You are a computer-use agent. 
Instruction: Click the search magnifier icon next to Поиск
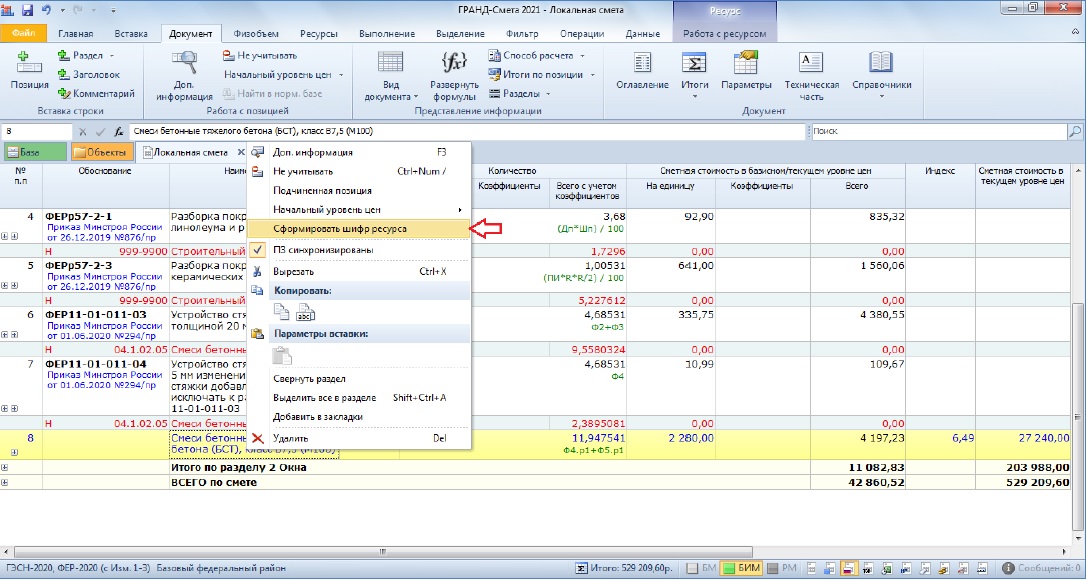(1074, 131)
